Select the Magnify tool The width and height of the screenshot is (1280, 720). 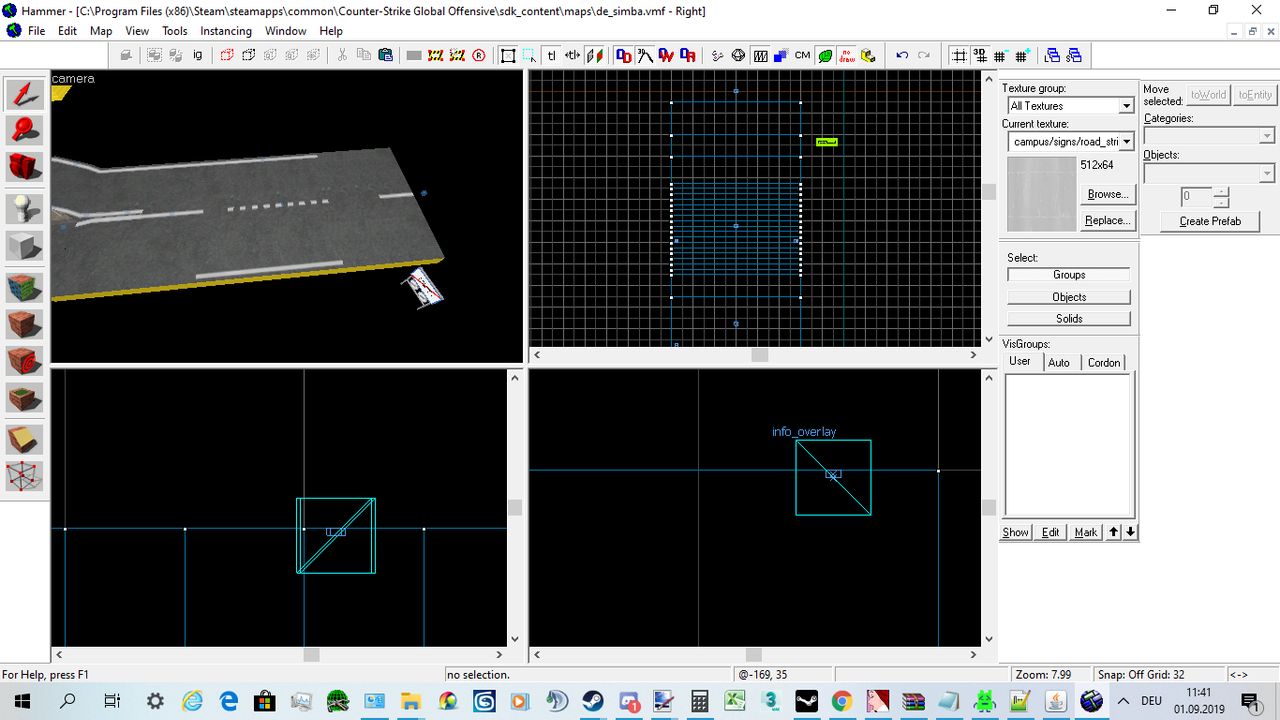25,130
